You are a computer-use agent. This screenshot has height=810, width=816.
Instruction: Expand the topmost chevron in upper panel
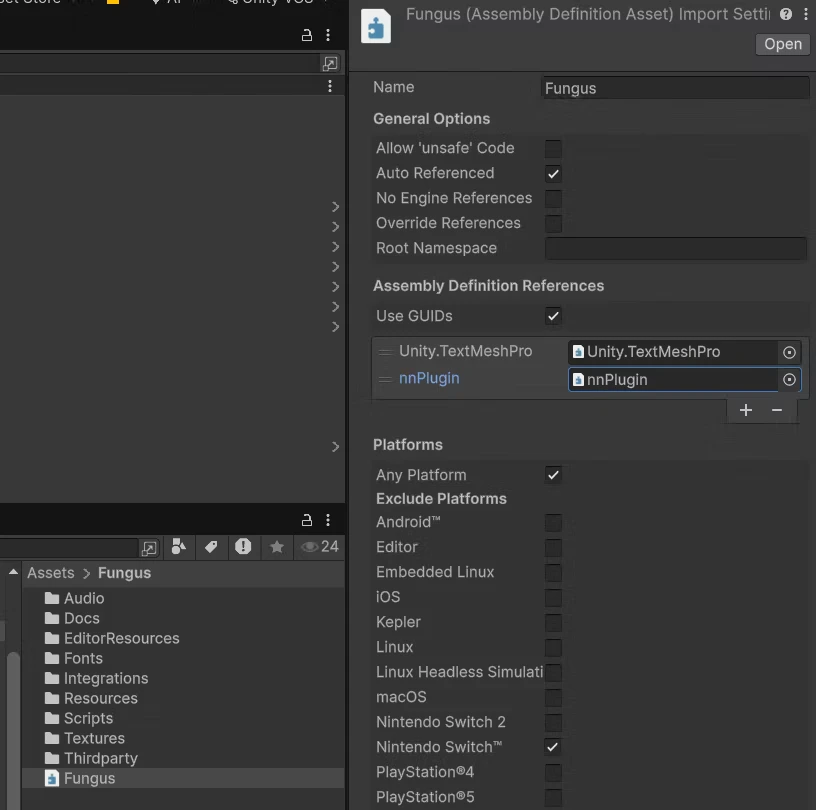[336, 207]
